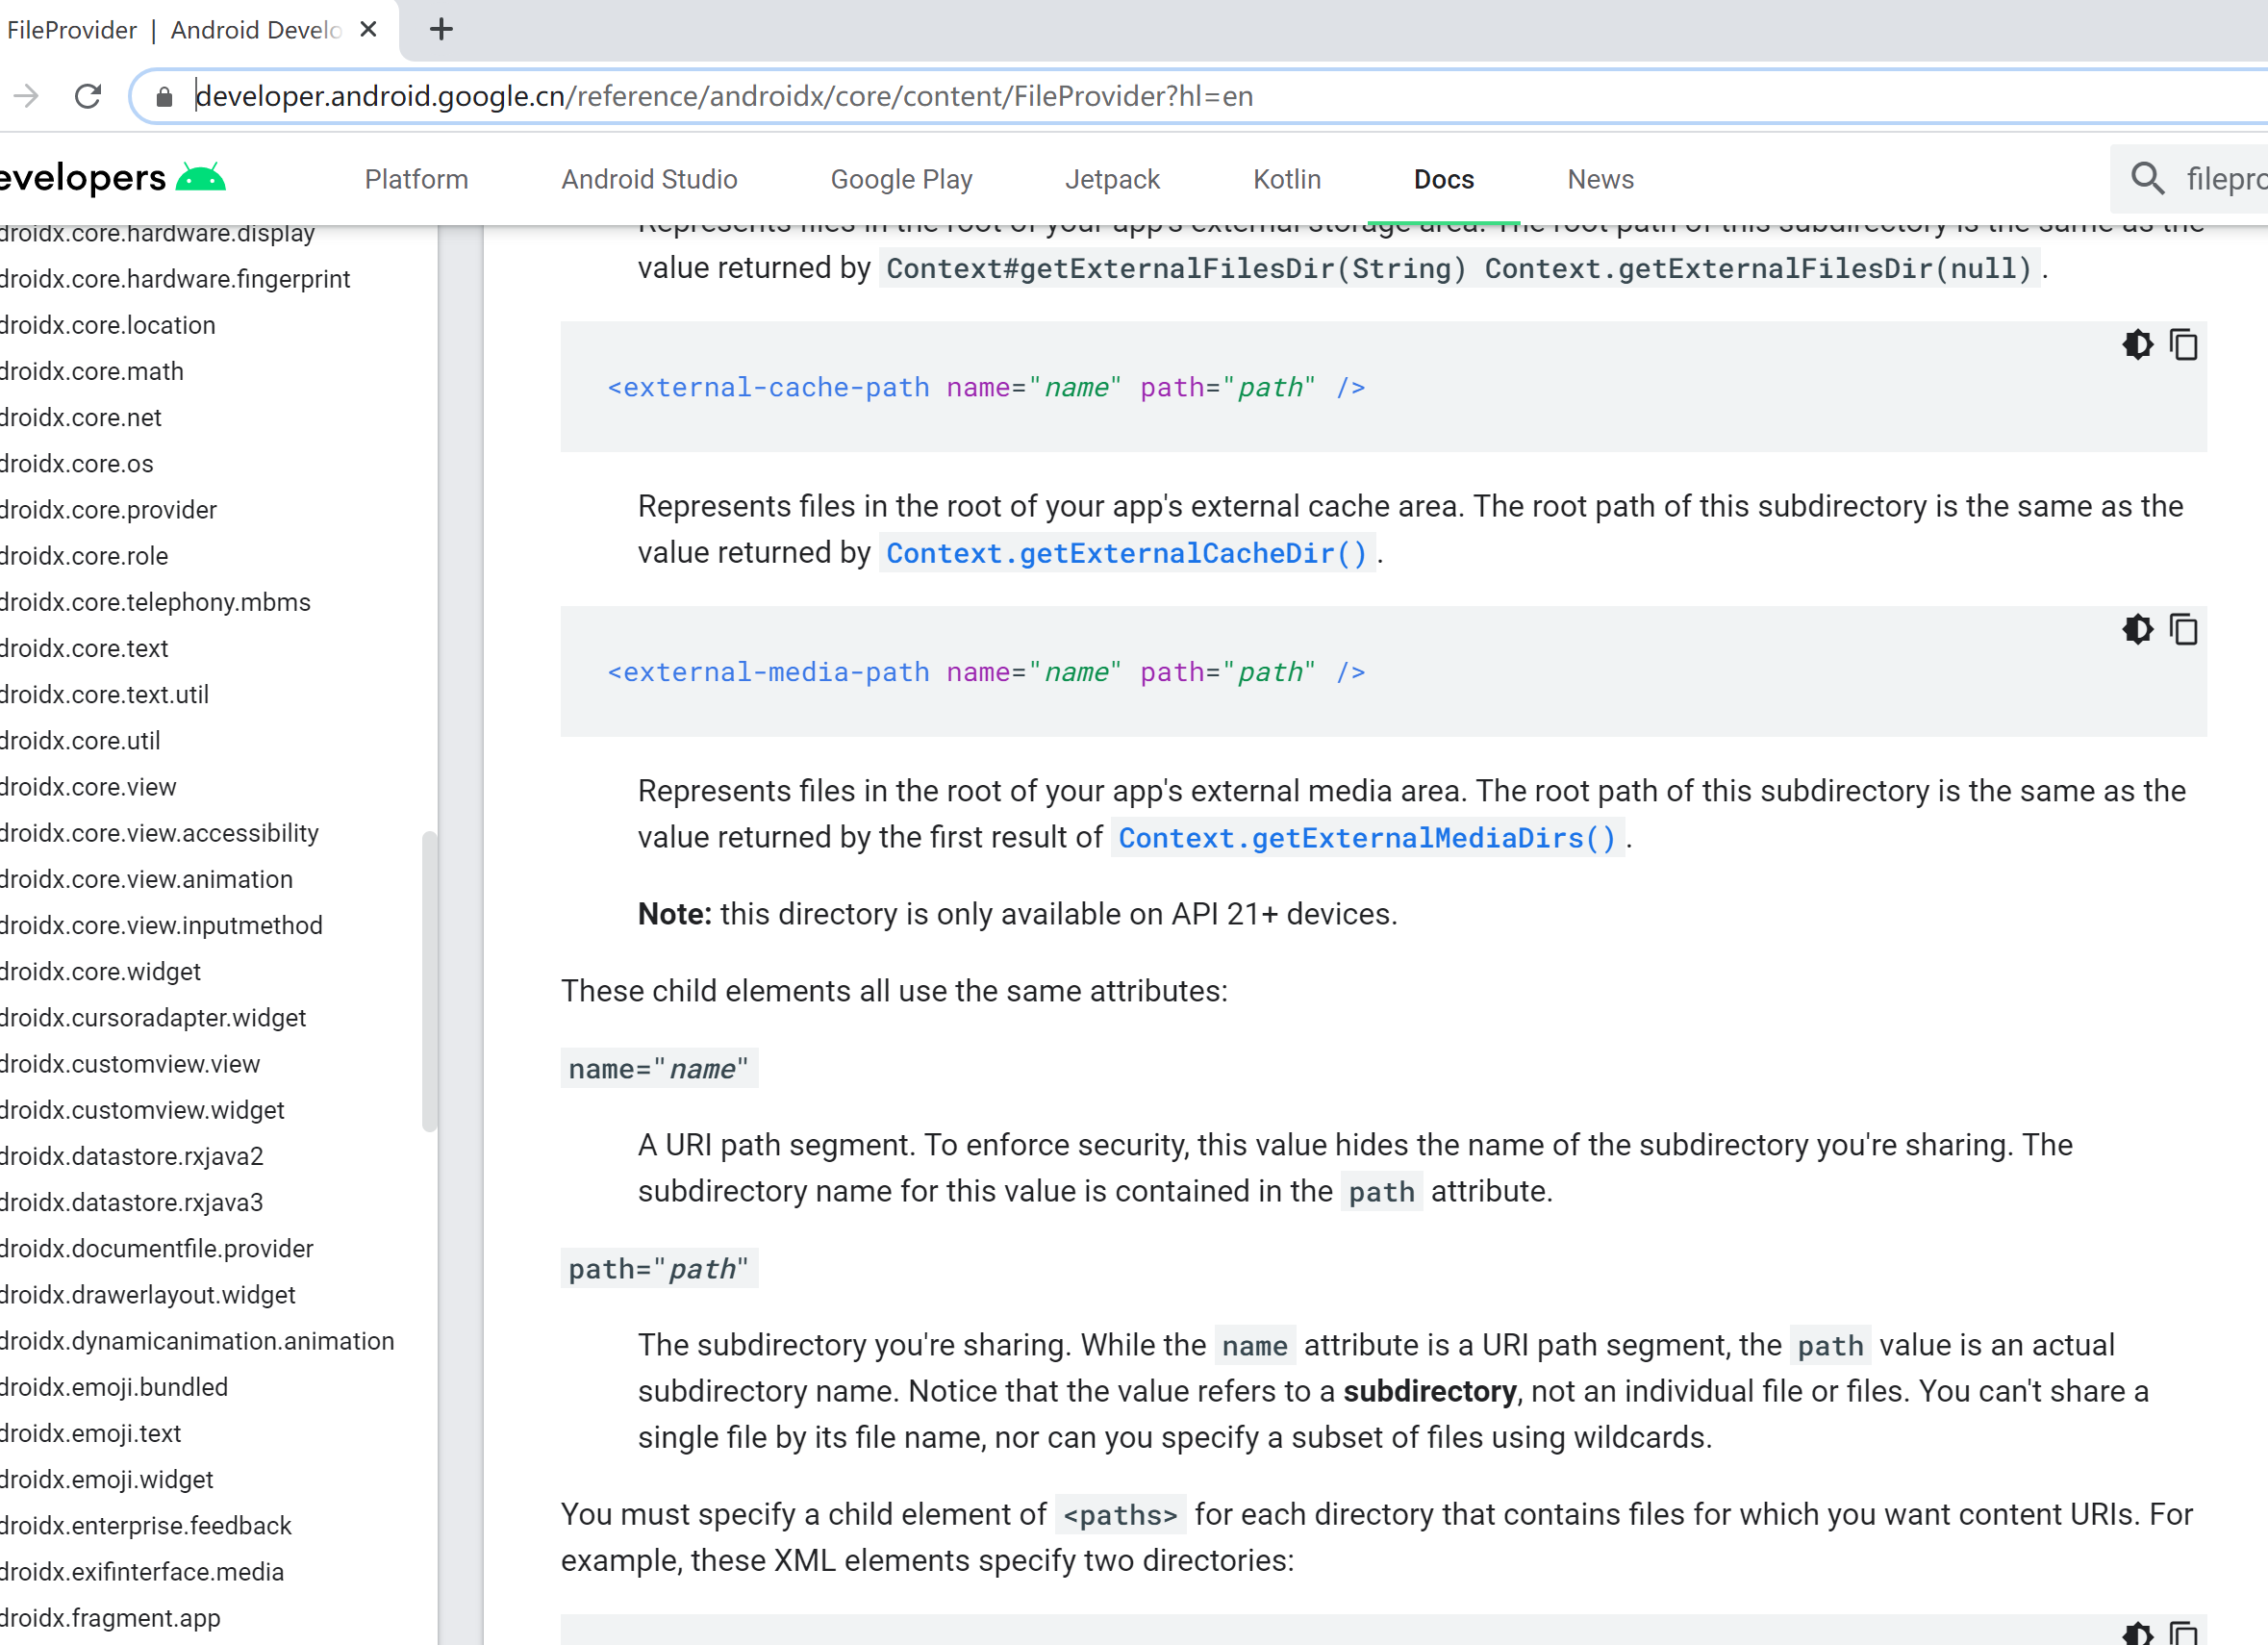Expand the androidx.core.provider sidebar item
This screenshot has height=1645, width=2268.
click(x=110, y=509)
